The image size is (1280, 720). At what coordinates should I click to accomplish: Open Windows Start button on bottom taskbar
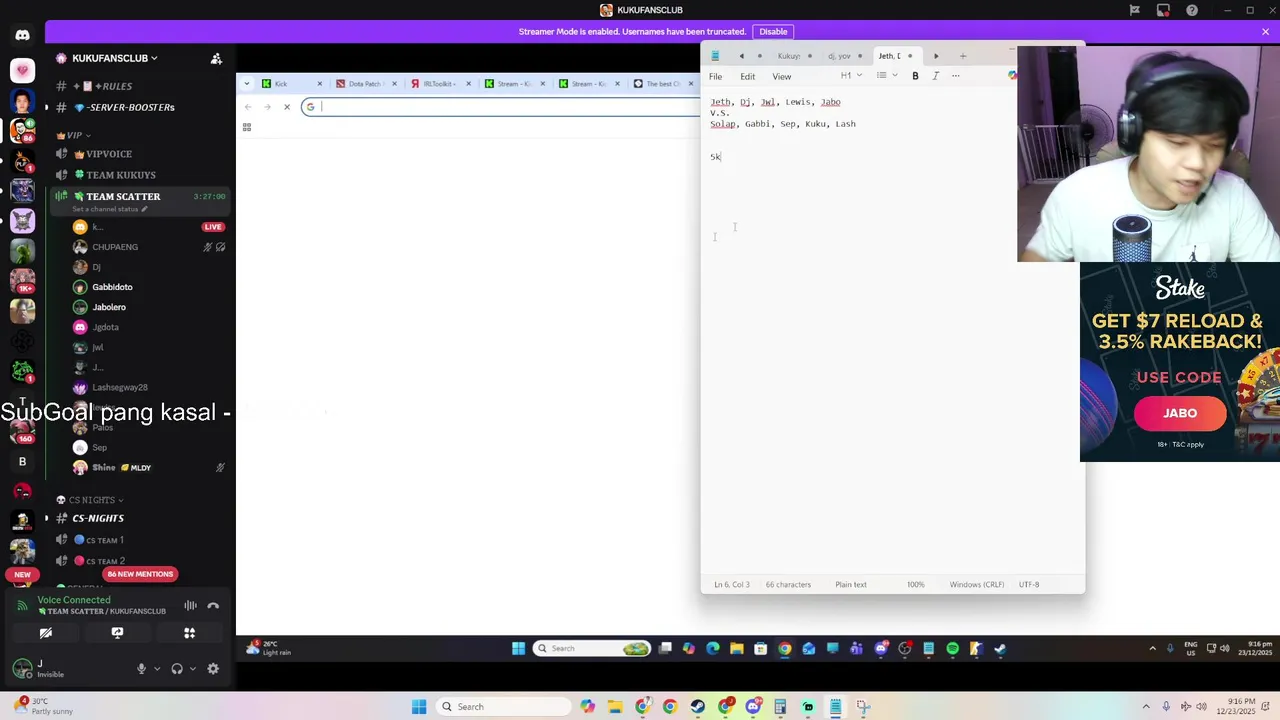coord(419,707)
